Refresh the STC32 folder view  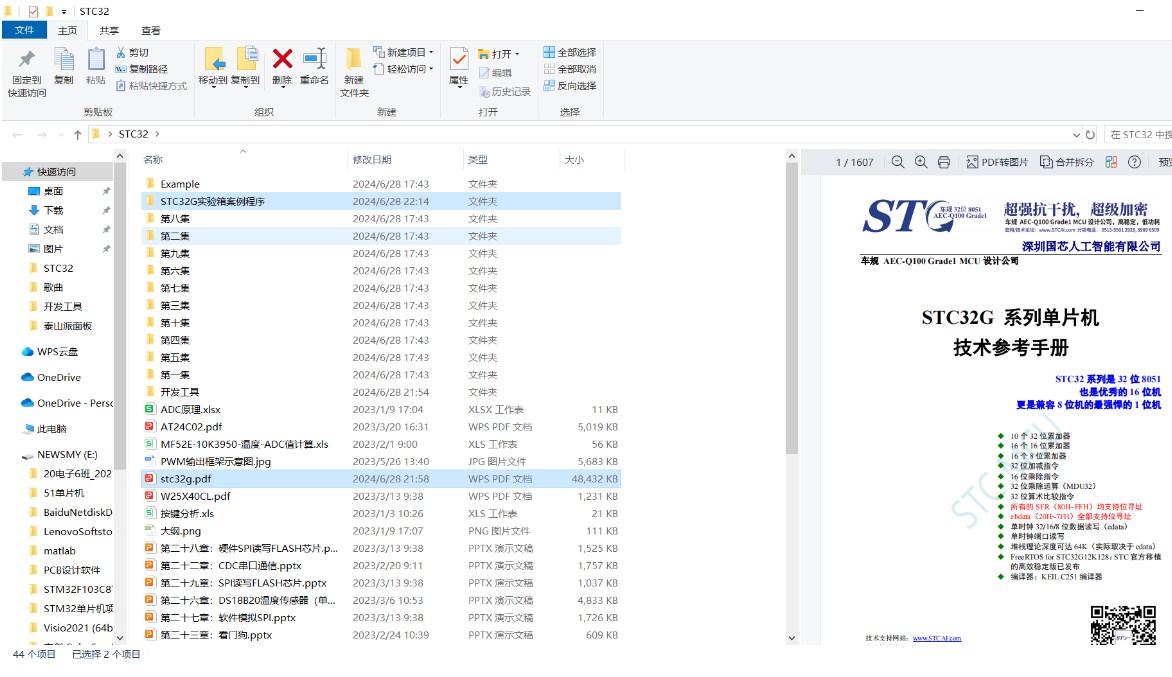point(1090,135)
